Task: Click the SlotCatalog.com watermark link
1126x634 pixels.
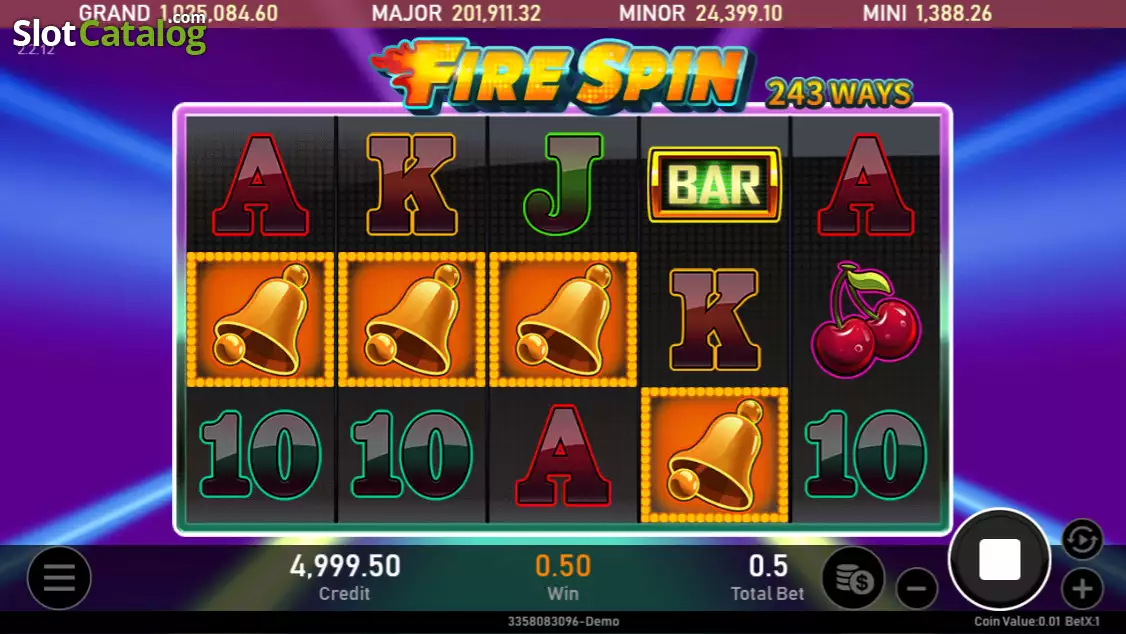Action: [x=109, y=32]
